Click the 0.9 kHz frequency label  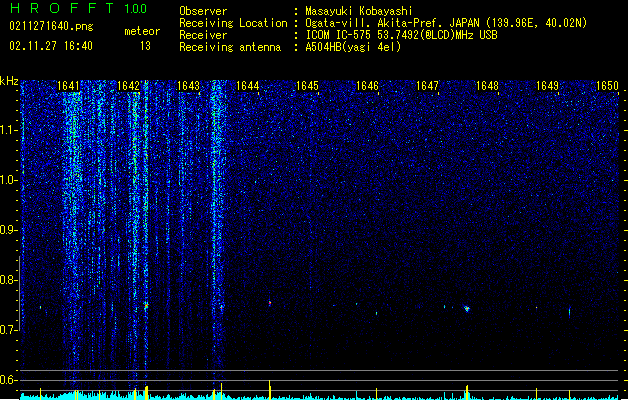click(x=8, y=230)
